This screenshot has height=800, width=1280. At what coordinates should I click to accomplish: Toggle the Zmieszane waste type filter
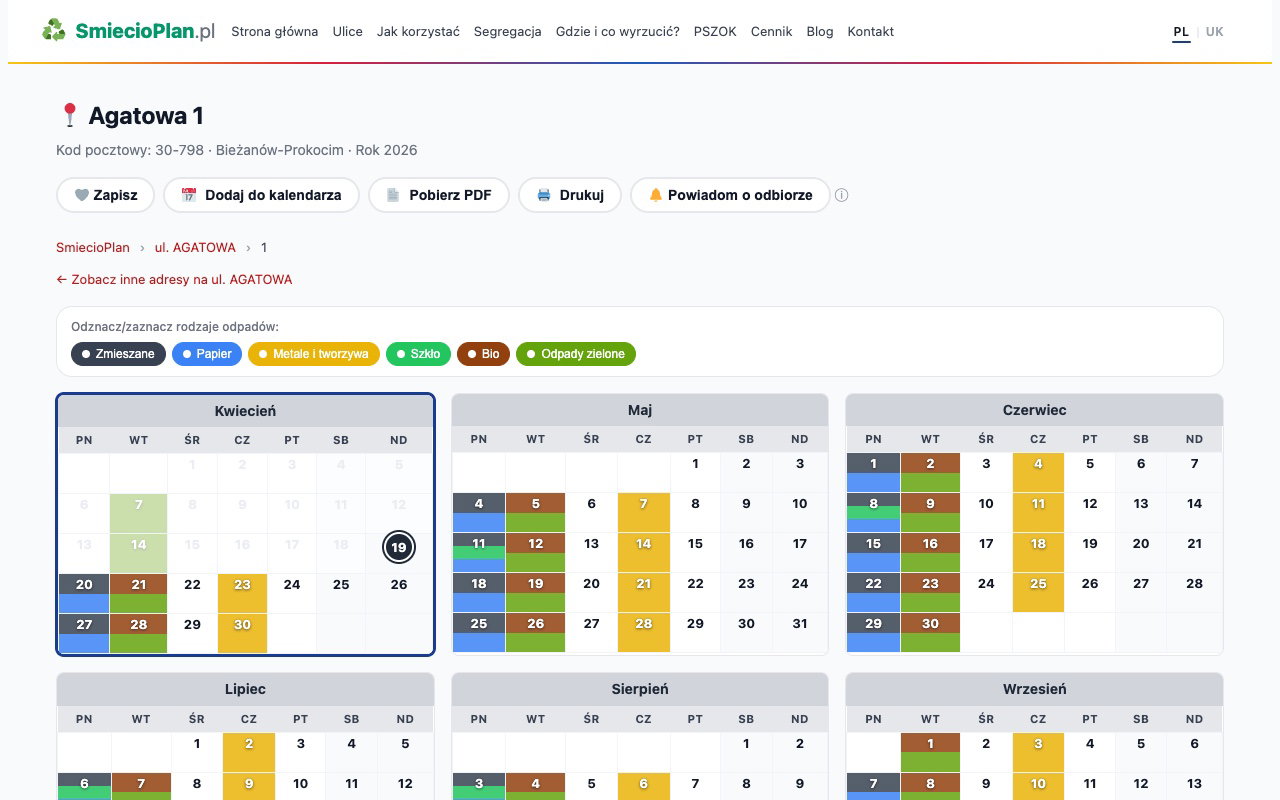(118, 354)
